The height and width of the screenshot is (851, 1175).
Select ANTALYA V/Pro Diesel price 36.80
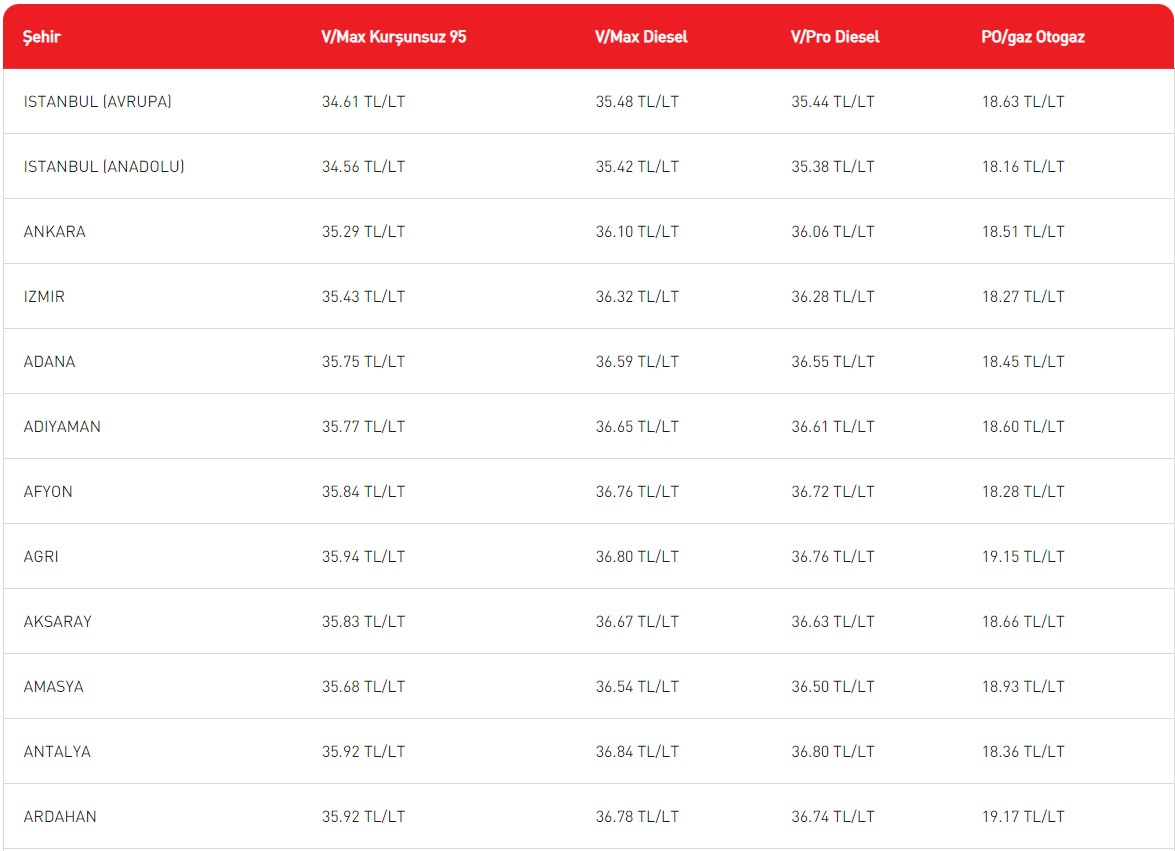point(833,752)
